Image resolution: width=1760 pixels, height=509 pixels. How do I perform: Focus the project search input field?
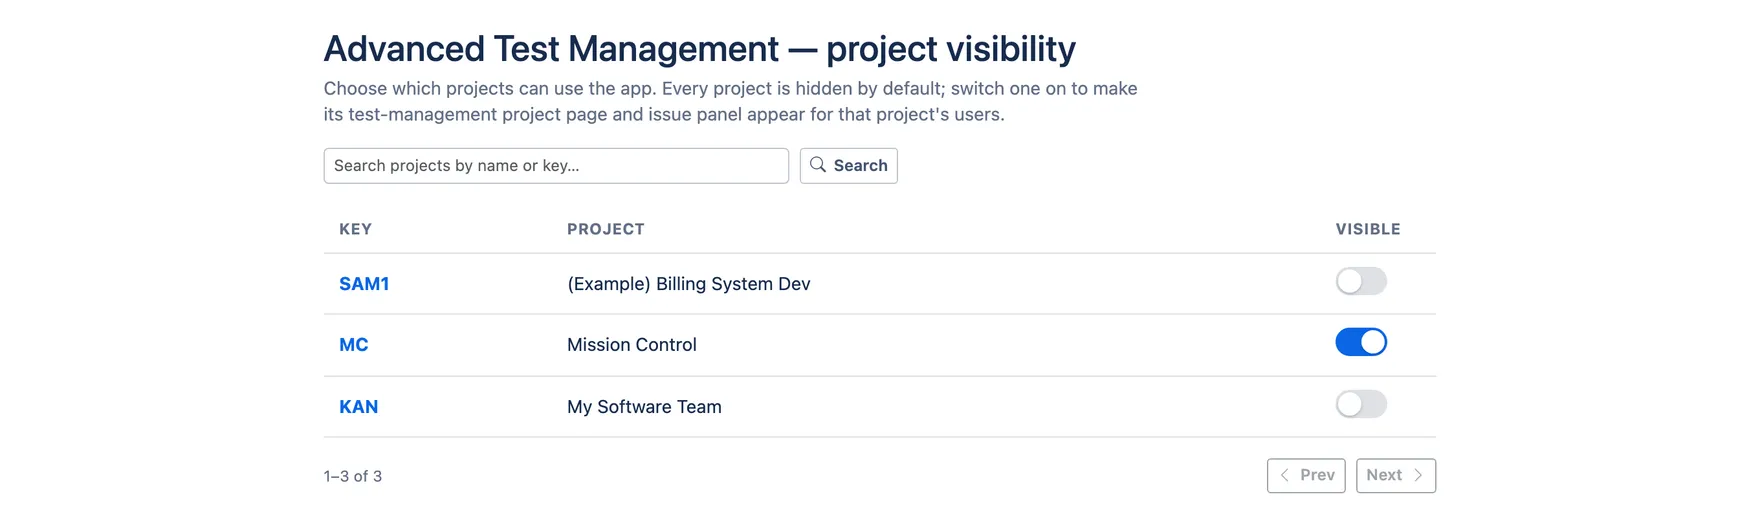point(556,166)
